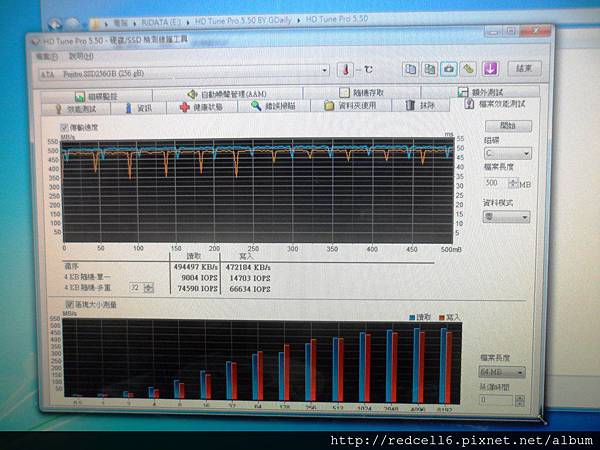
Task: Click the trash can icon on the 抹除 tab
Action: 410,105
